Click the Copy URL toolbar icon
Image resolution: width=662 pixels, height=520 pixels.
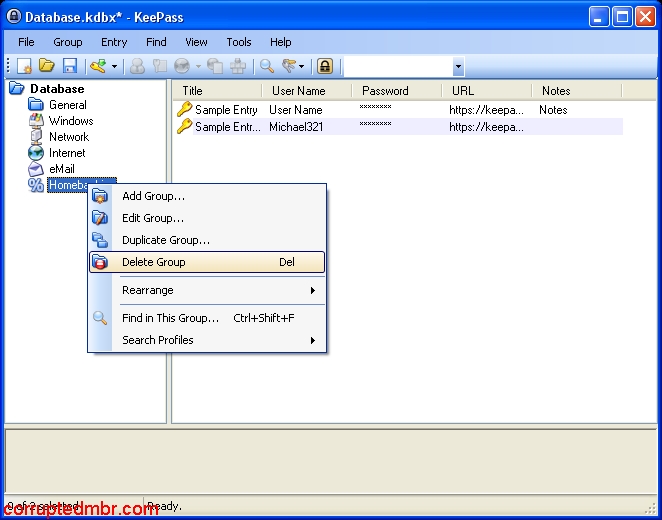[x=215, y=66]
